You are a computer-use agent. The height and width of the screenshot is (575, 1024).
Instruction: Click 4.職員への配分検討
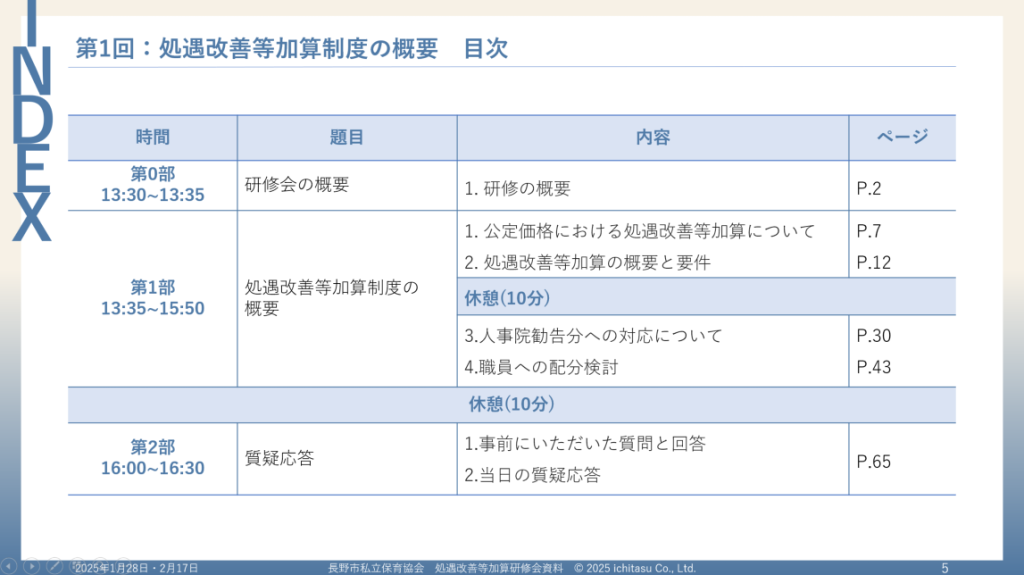pyautogui.click(x=541, y=367)
